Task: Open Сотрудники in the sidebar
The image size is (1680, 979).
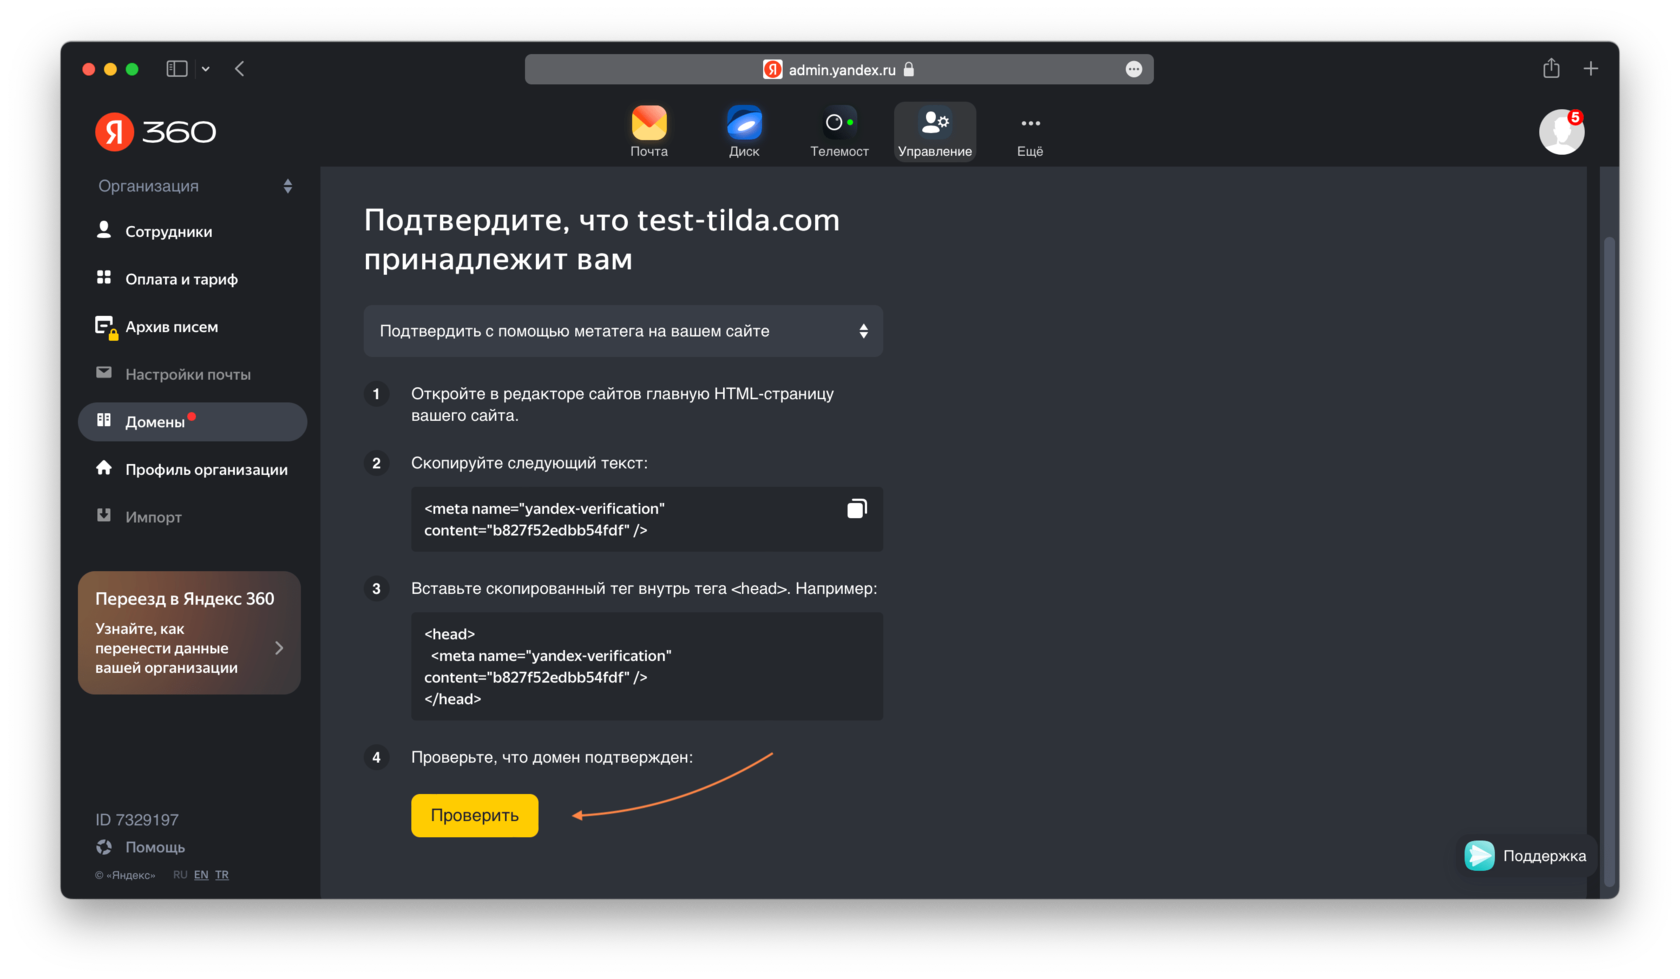Action: [168, 231]
